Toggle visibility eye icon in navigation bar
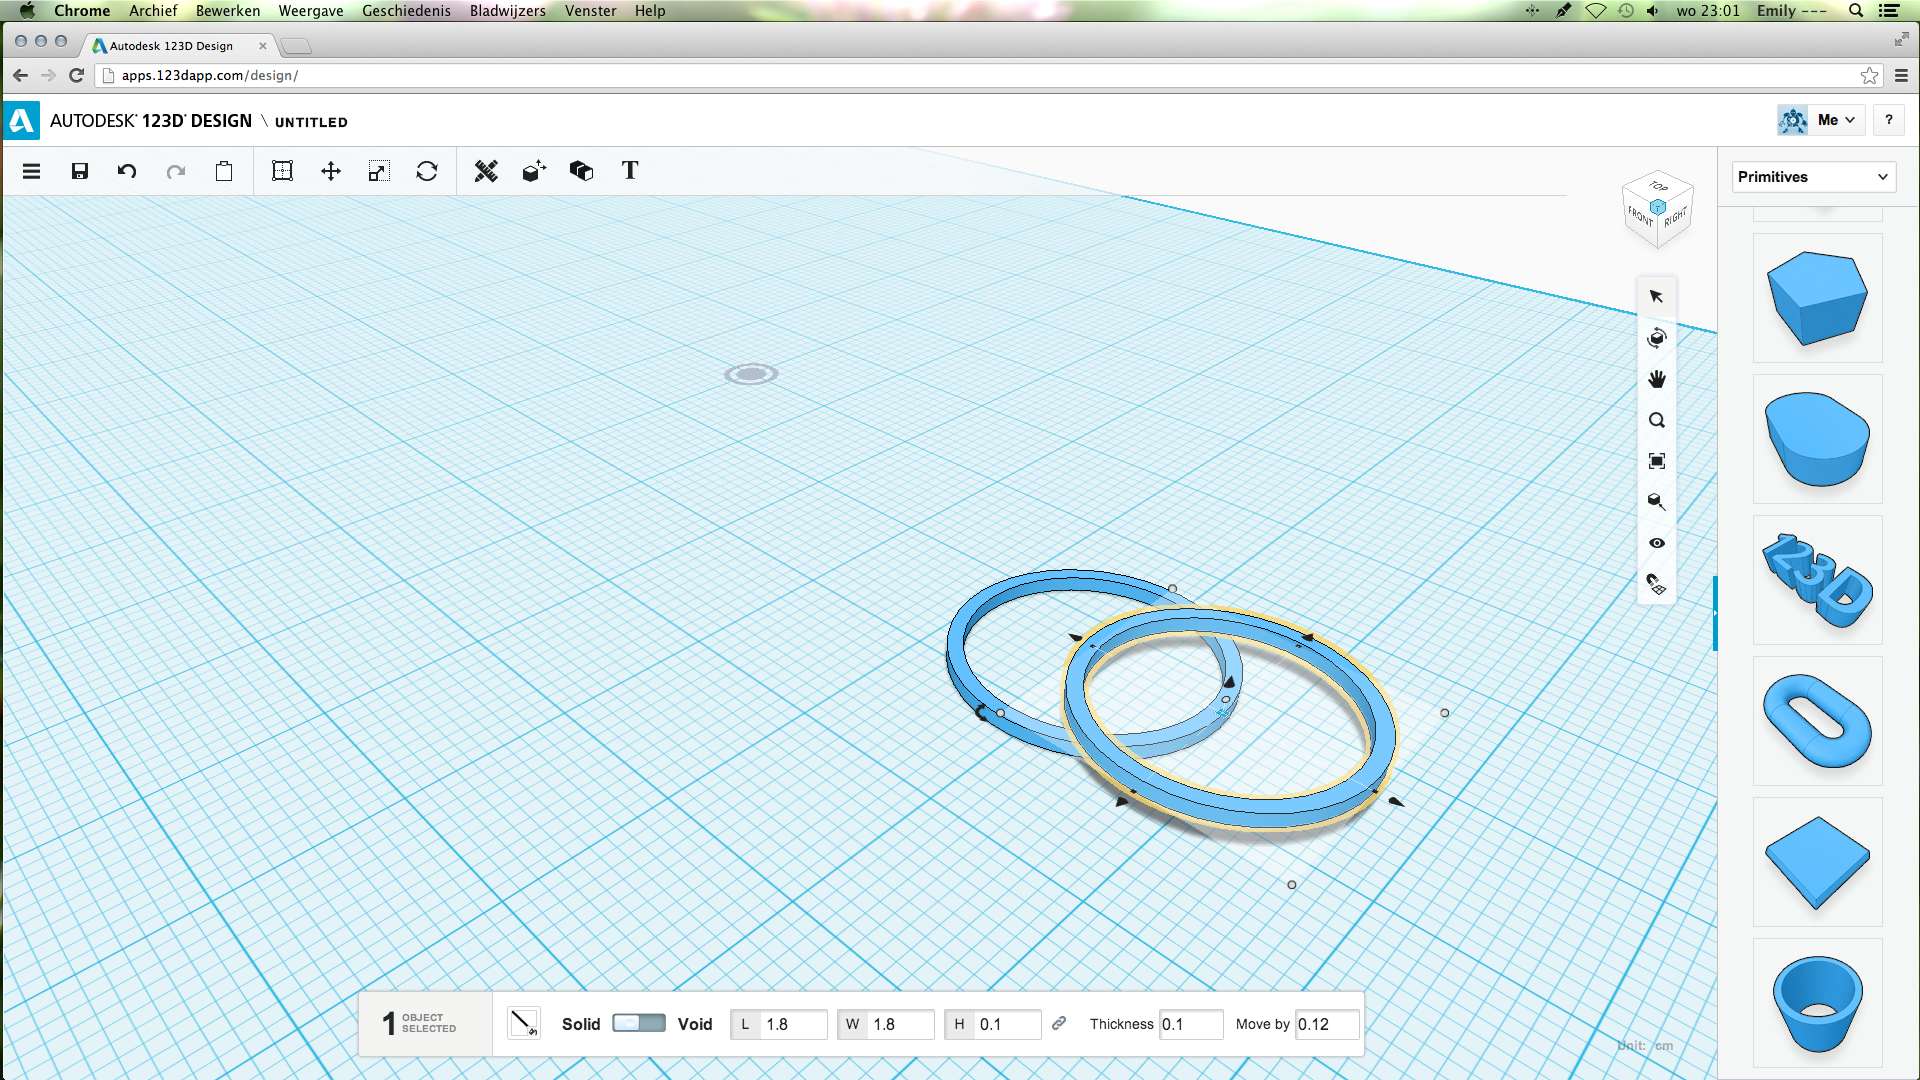 pyautogui.click(x=1656, y=543)
